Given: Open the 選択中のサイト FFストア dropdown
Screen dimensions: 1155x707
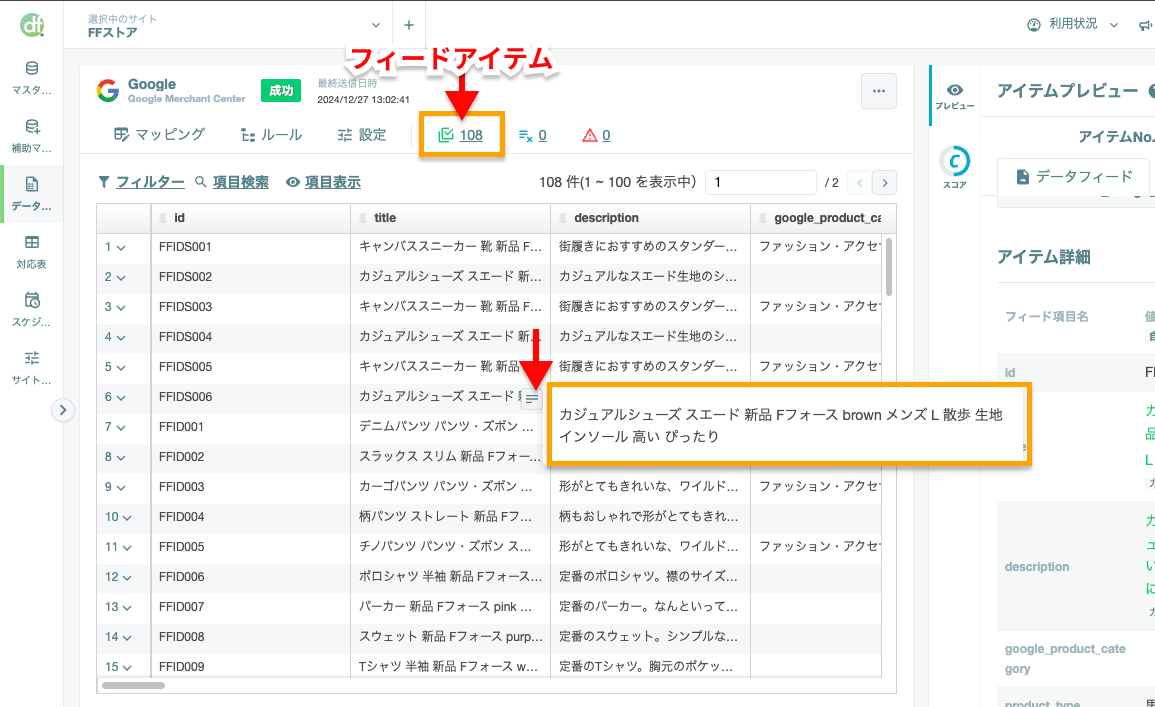Looking at the screenshot, I should tap(234, 26).
